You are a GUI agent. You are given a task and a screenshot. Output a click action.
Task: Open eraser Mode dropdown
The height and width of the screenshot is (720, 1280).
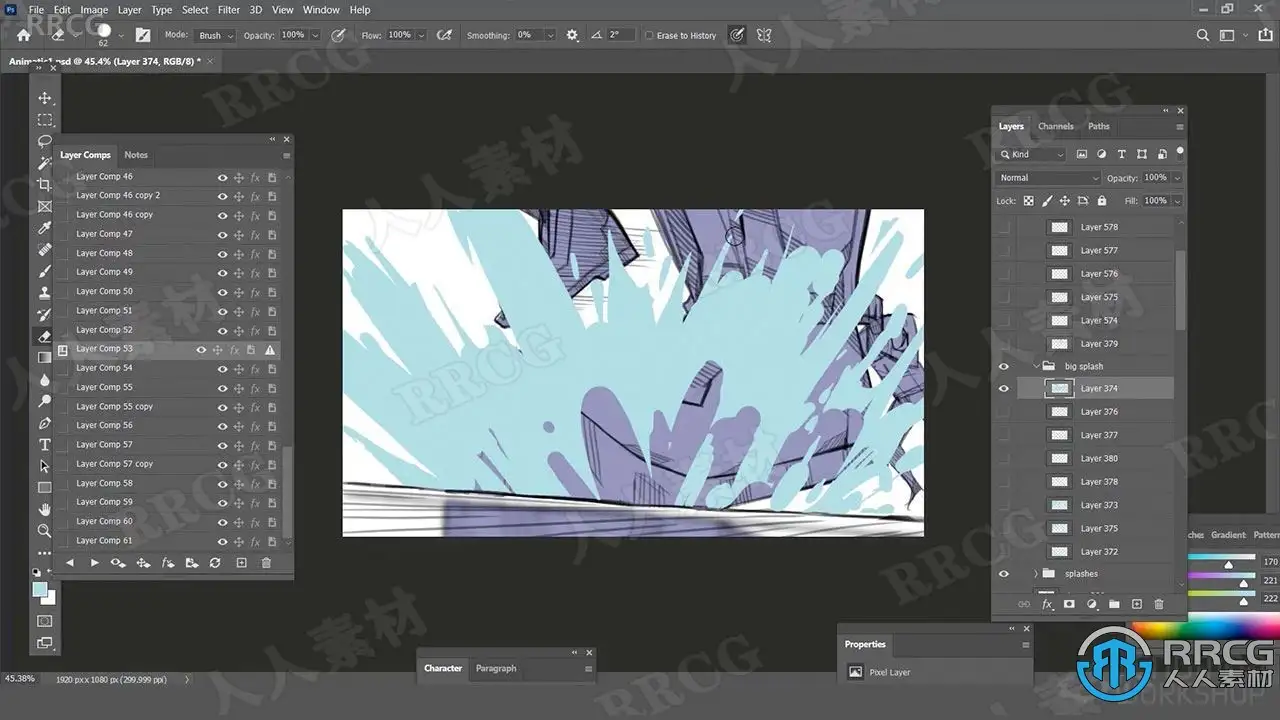click(215, 35)
